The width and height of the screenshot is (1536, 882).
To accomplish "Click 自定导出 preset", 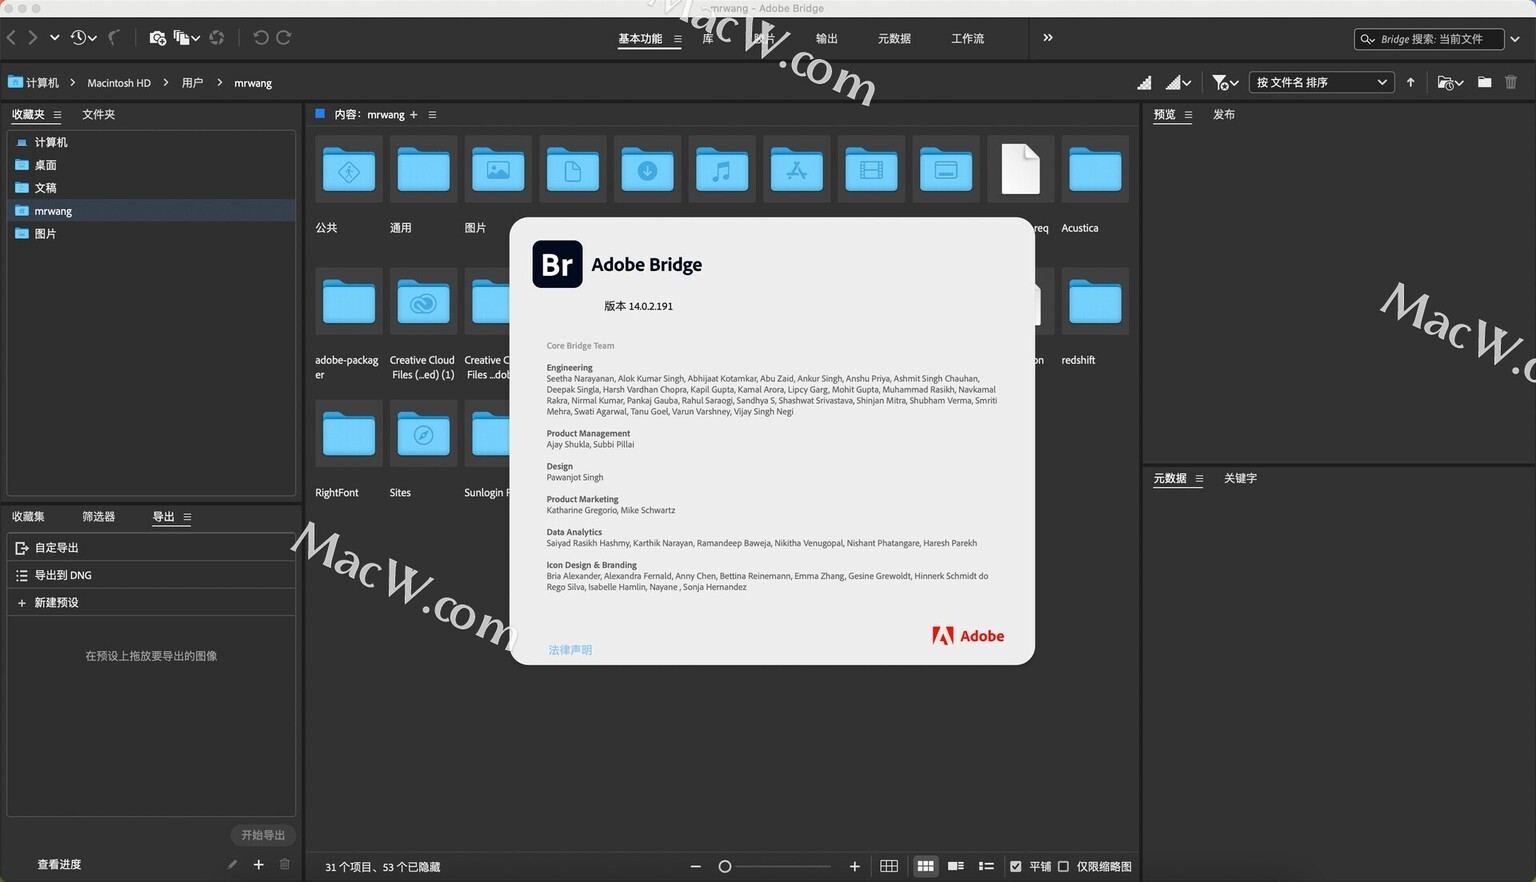I will click(x=151, y=548).
